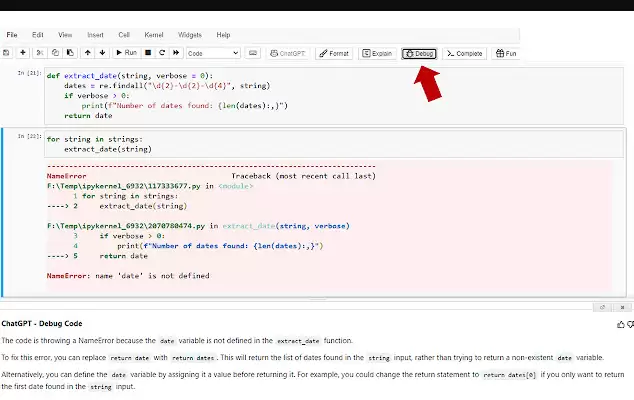
Task: Click the 'extract_date' code snippet in explanation
Action: [x=298, y=341]
